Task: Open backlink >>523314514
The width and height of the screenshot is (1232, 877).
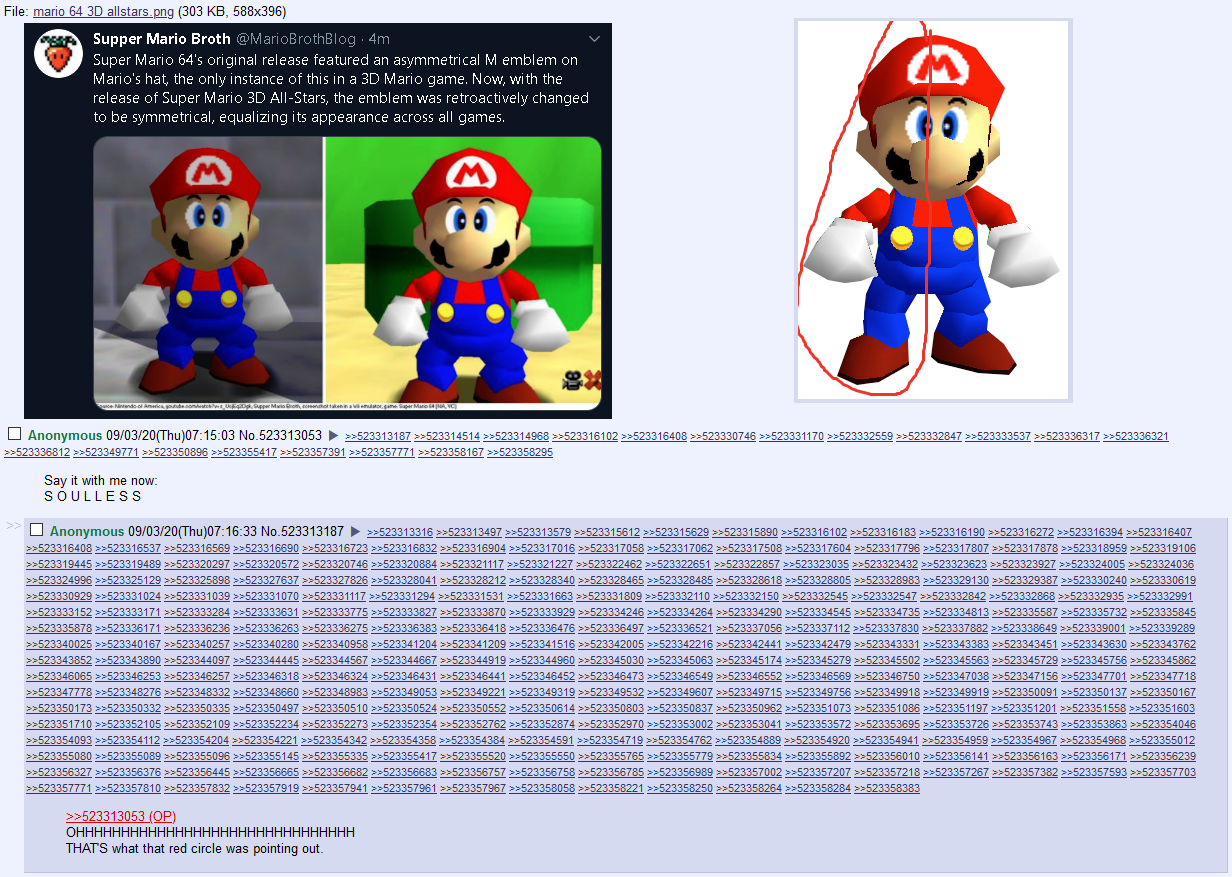Action: point(447,436)
